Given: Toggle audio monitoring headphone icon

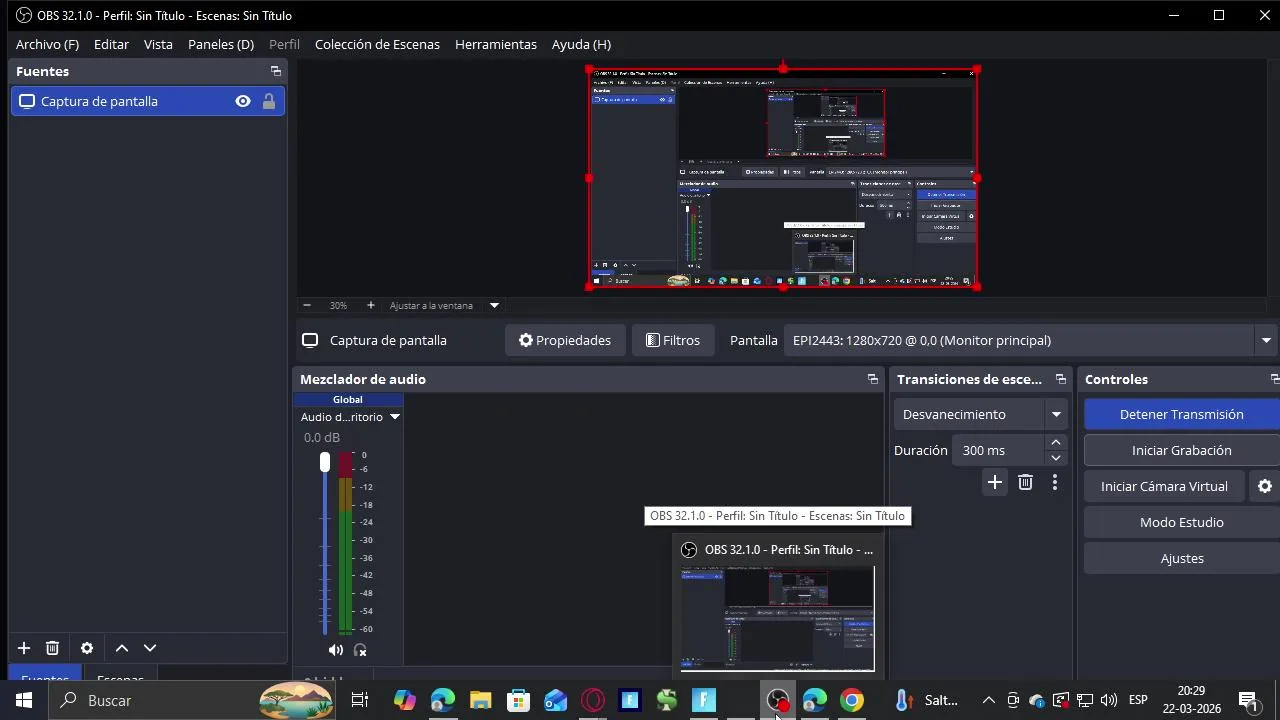Looking at the screenshot, I should (x=361, y=650).
